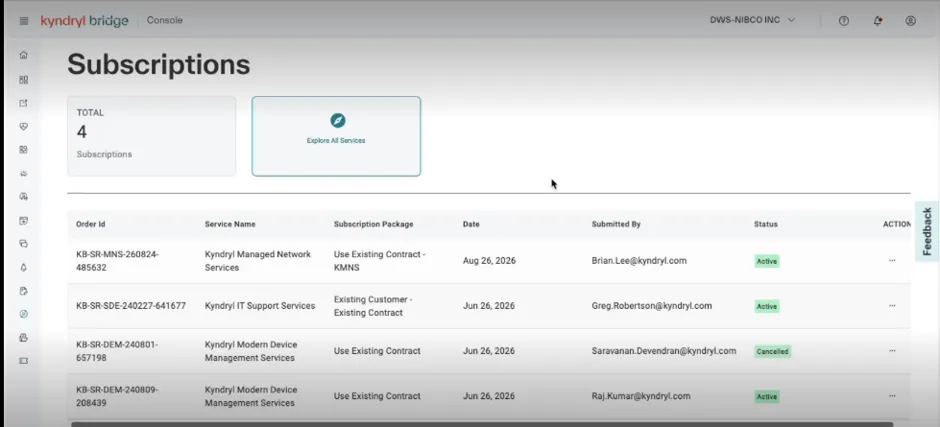The width and height of the screenshot is (940, 427).
Task: Sort by the Status column header
Action: click(766, 224)
